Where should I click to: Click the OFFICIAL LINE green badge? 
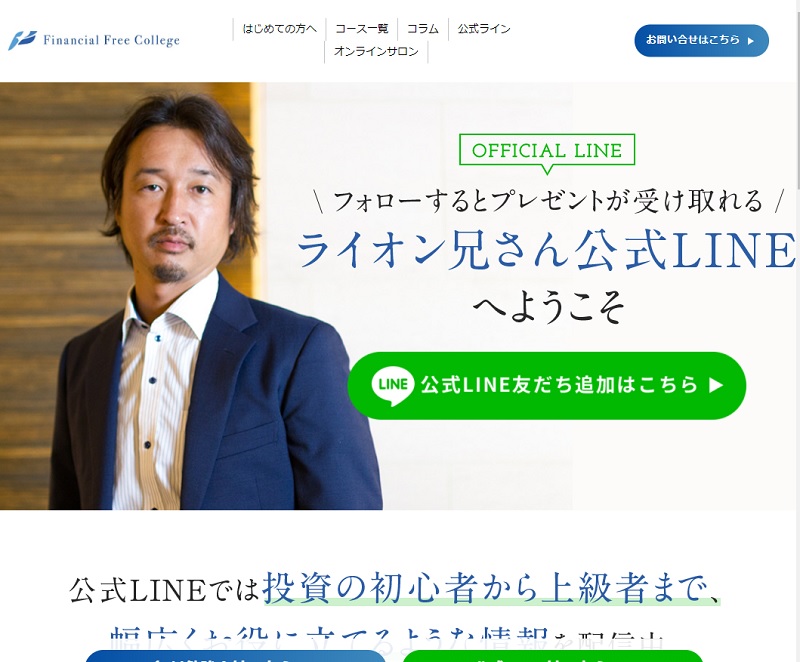(547, 151)
